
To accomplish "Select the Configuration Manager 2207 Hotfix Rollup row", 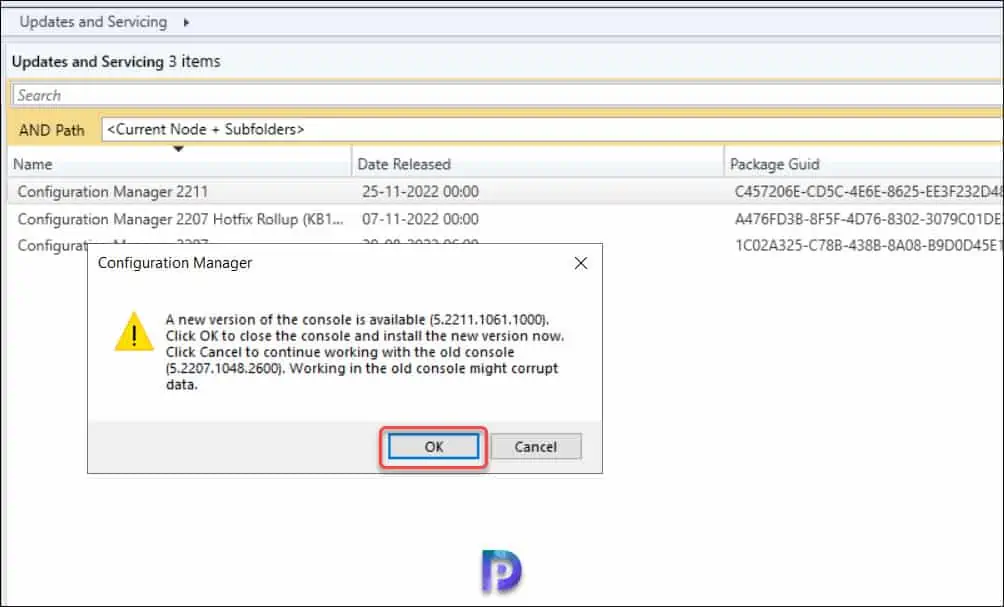I will pos(506,219).
